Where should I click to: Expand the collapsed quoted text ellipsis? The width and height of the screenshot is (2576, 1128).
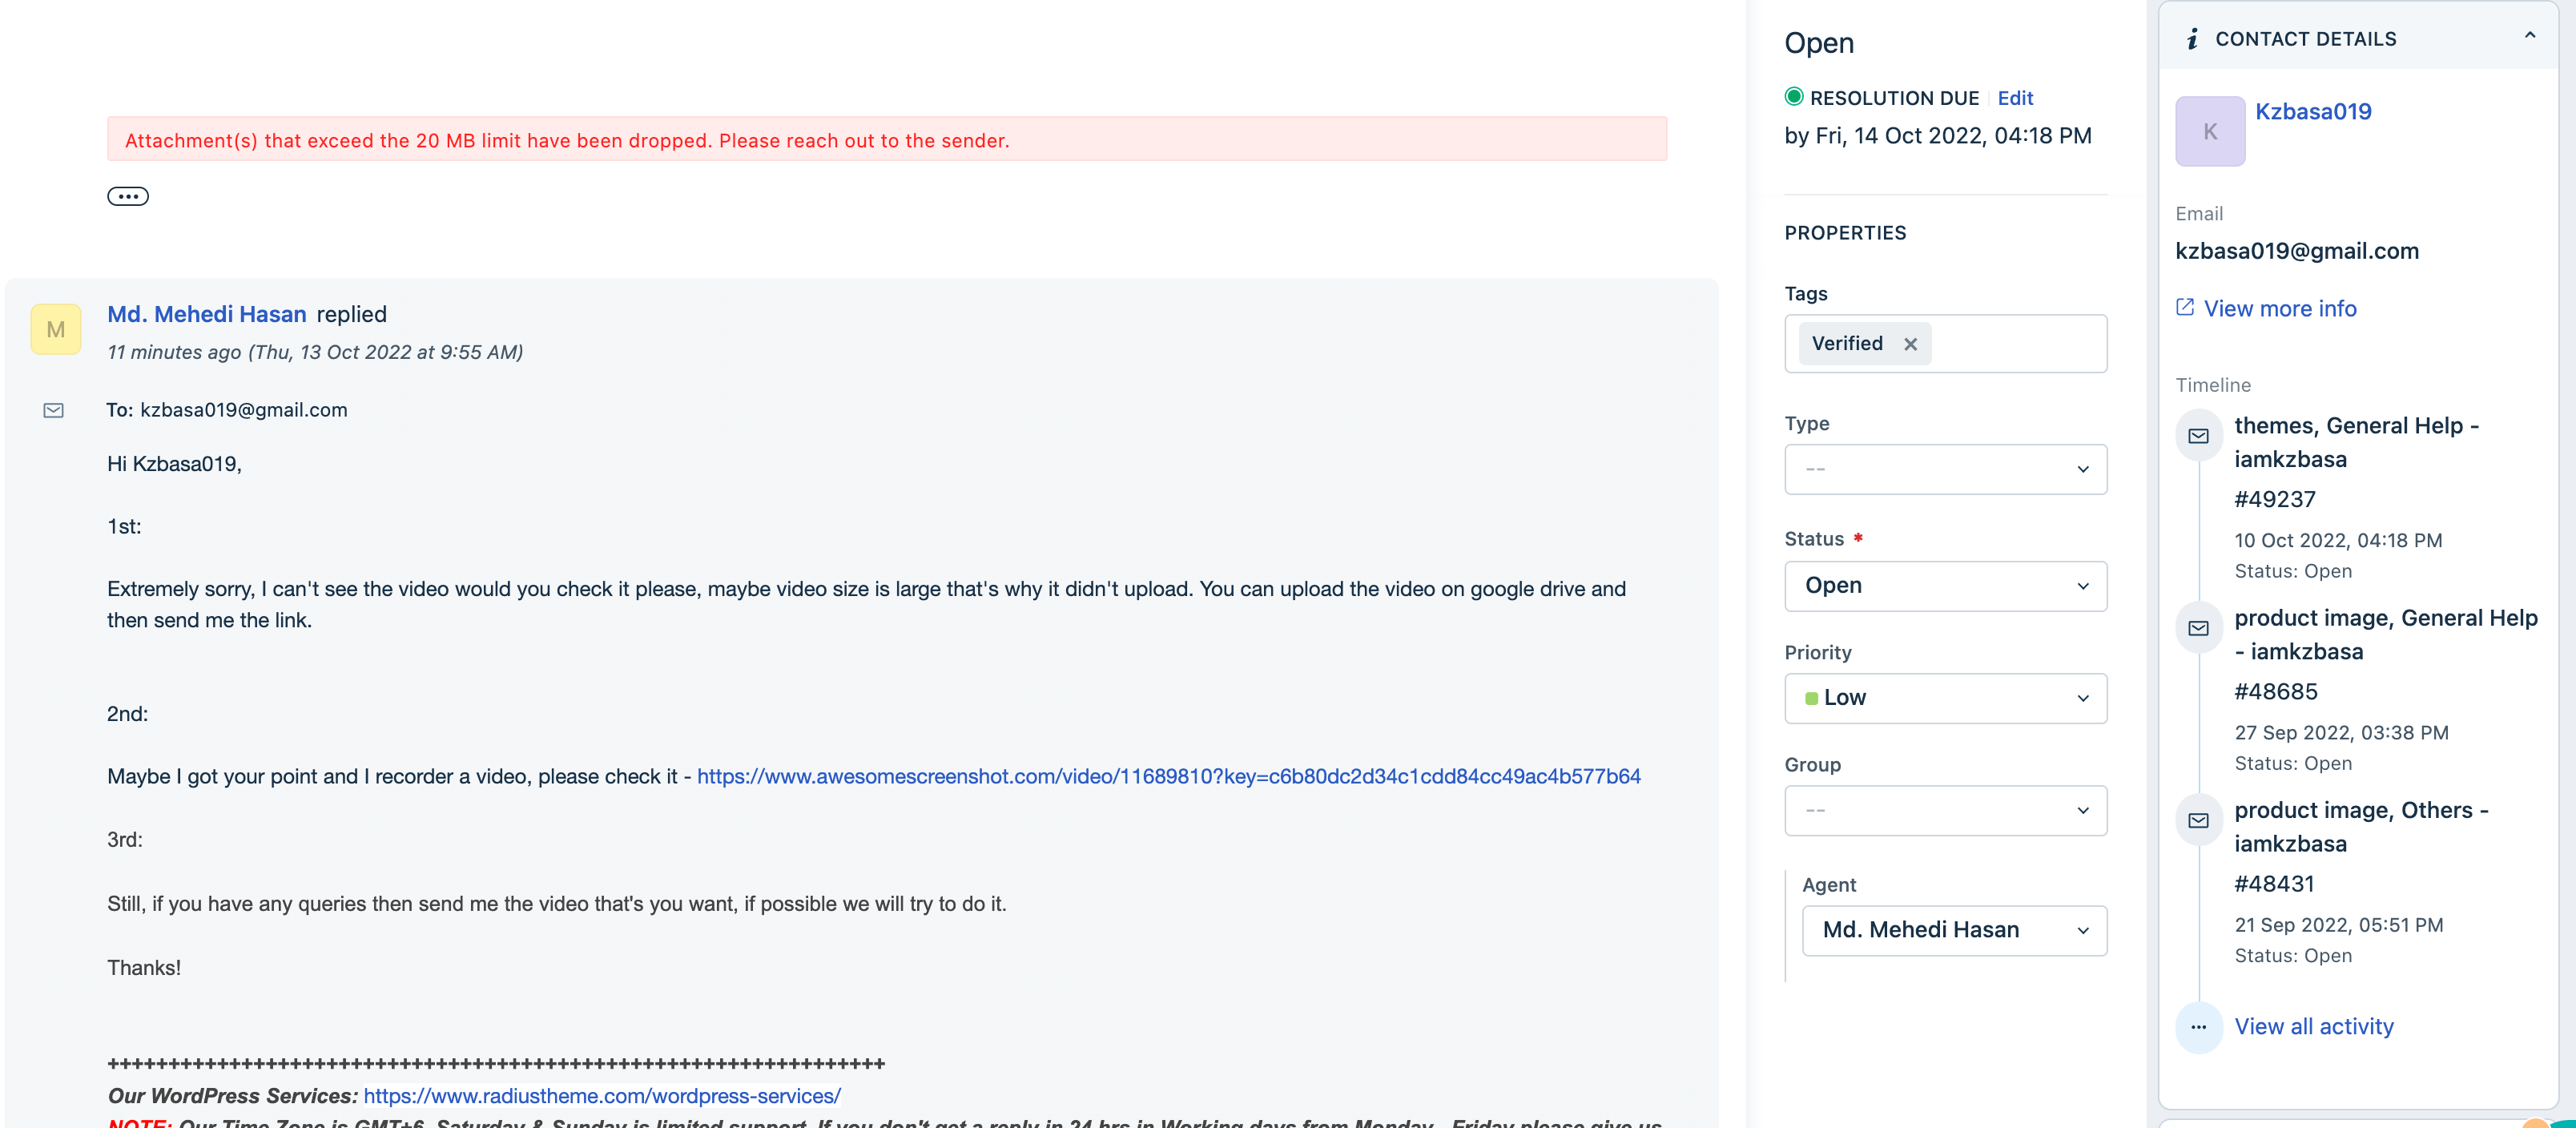coord(128,196)
